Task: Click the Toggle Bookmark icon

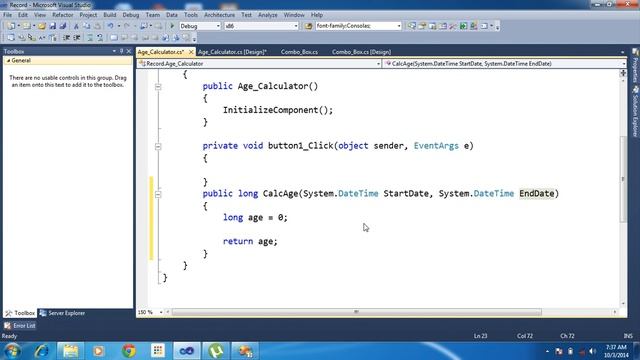Action: tap(114, 38)
